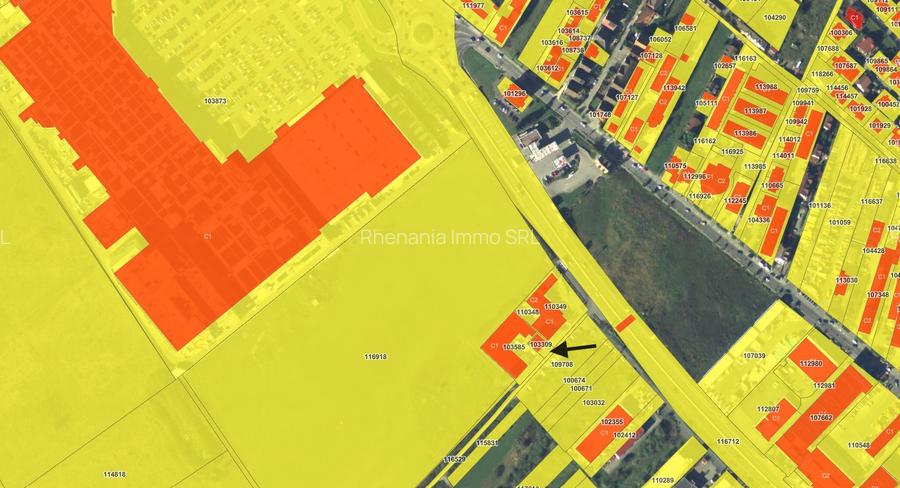Select parcel label 103585
This screenshot has width=900, height=488.
pyautogui.click(x=514, y=347)
